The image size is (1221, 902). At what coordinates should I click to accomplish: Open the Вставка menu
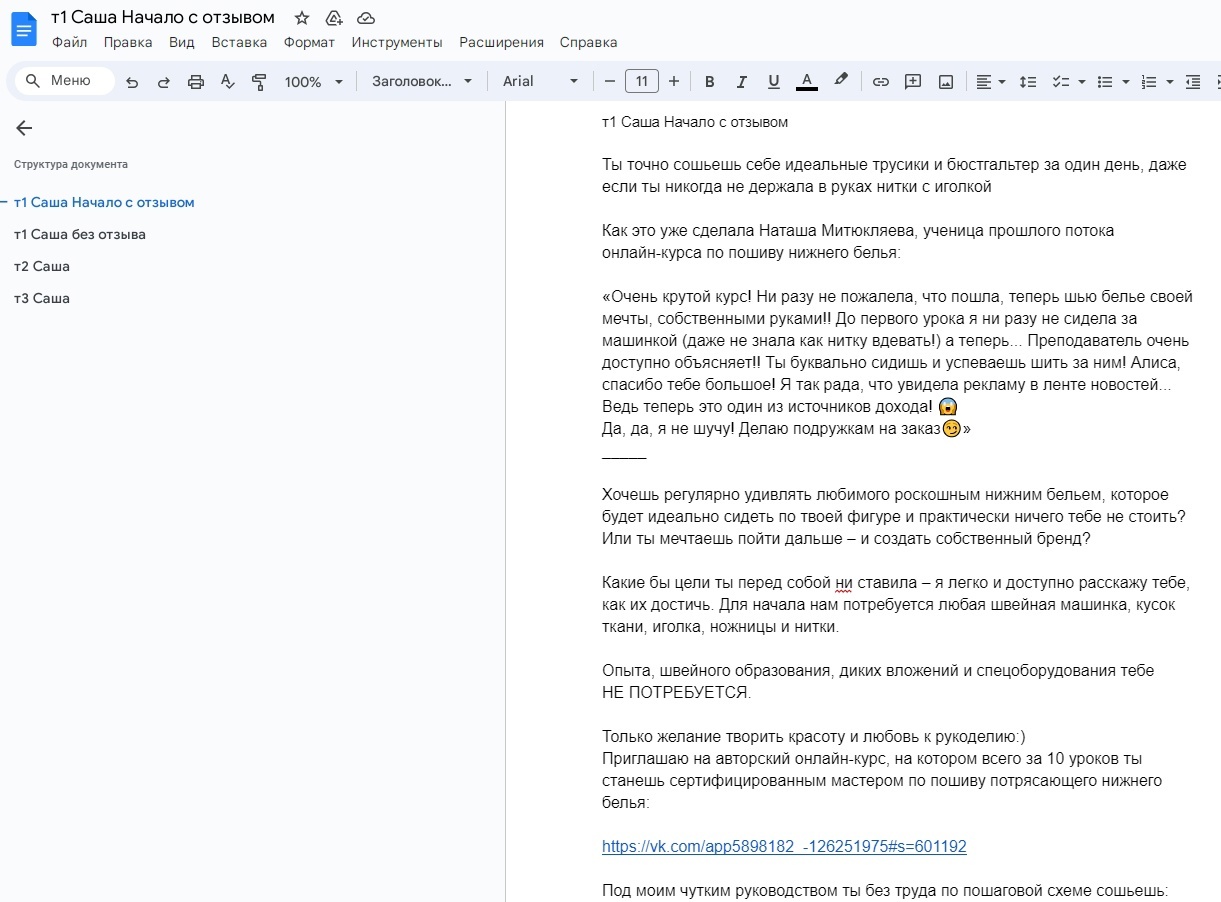239,42
